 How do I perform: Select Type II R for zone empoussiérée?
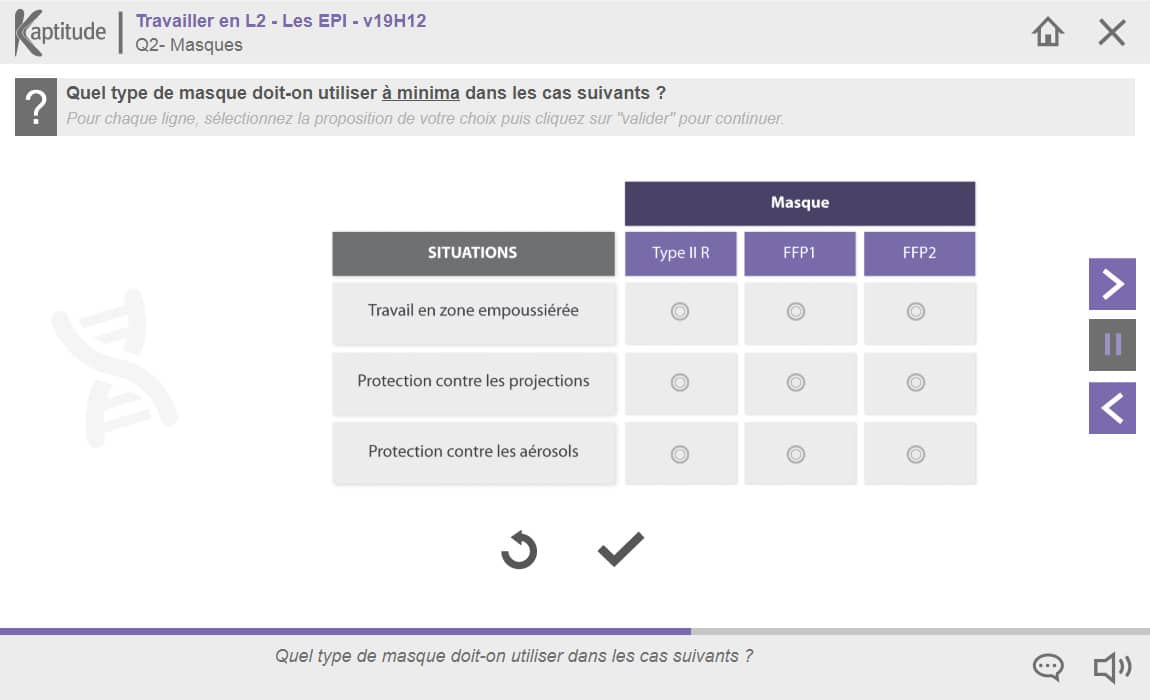pos(680,312)
